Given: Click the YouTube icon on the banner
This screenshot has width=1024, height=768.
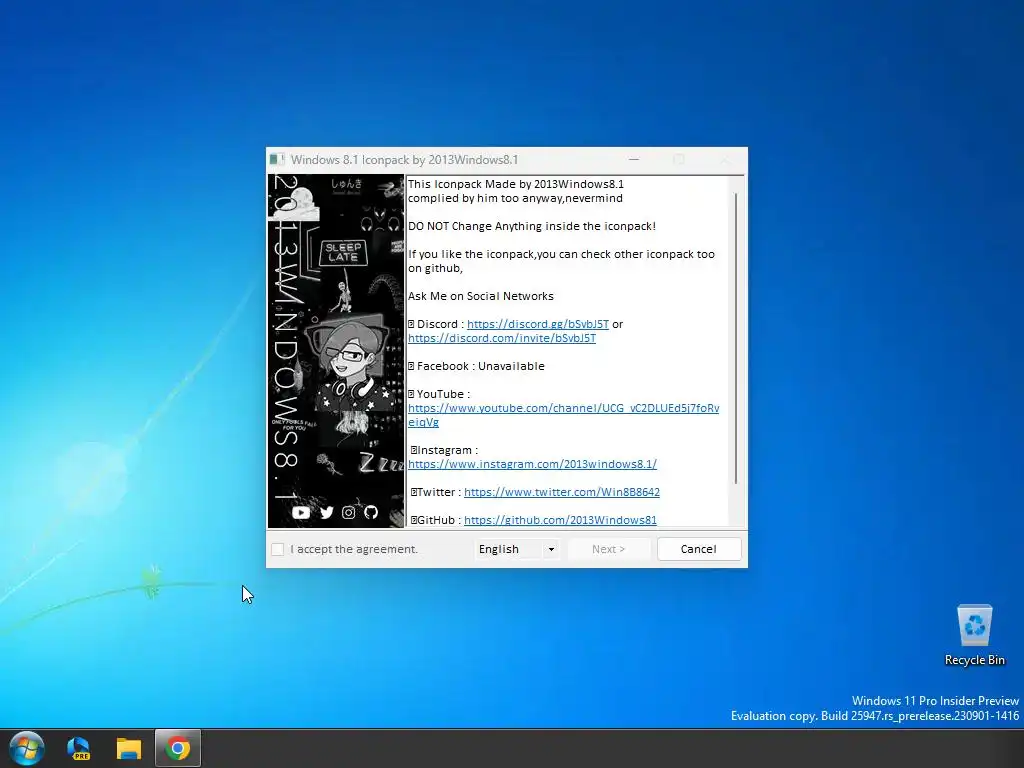Looking at the screenshot, I should pos(301,513).
